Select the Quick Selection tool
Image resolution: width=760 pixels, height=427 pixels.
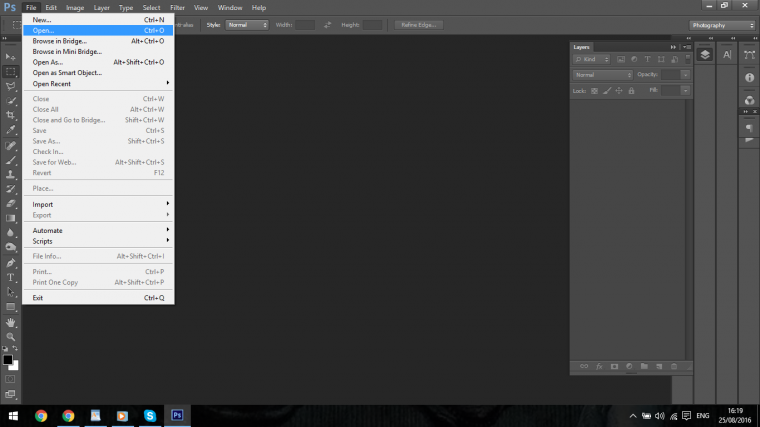10,101
